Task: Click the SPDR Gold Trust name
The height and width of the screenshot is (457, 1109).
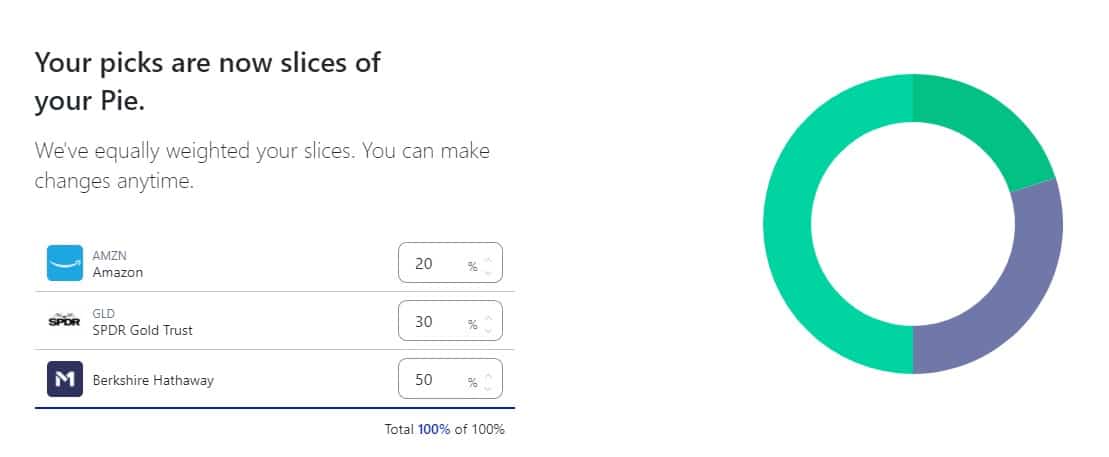Action: pyautogui.click(x=142, y=330)
